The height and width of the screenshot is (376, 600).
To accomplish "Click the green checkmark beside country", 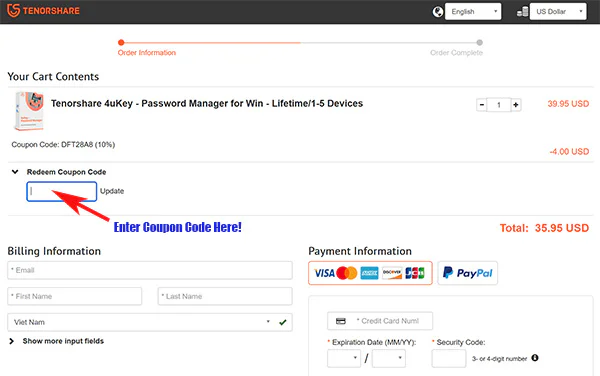I will tap(283, 322).
